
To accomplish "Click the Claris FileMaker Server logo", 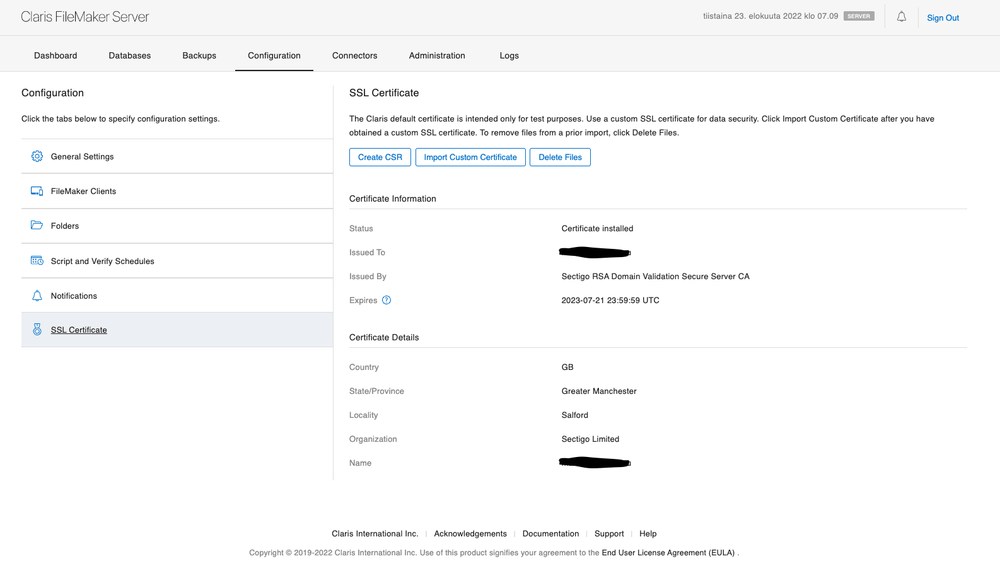I will tap(85, 17).
